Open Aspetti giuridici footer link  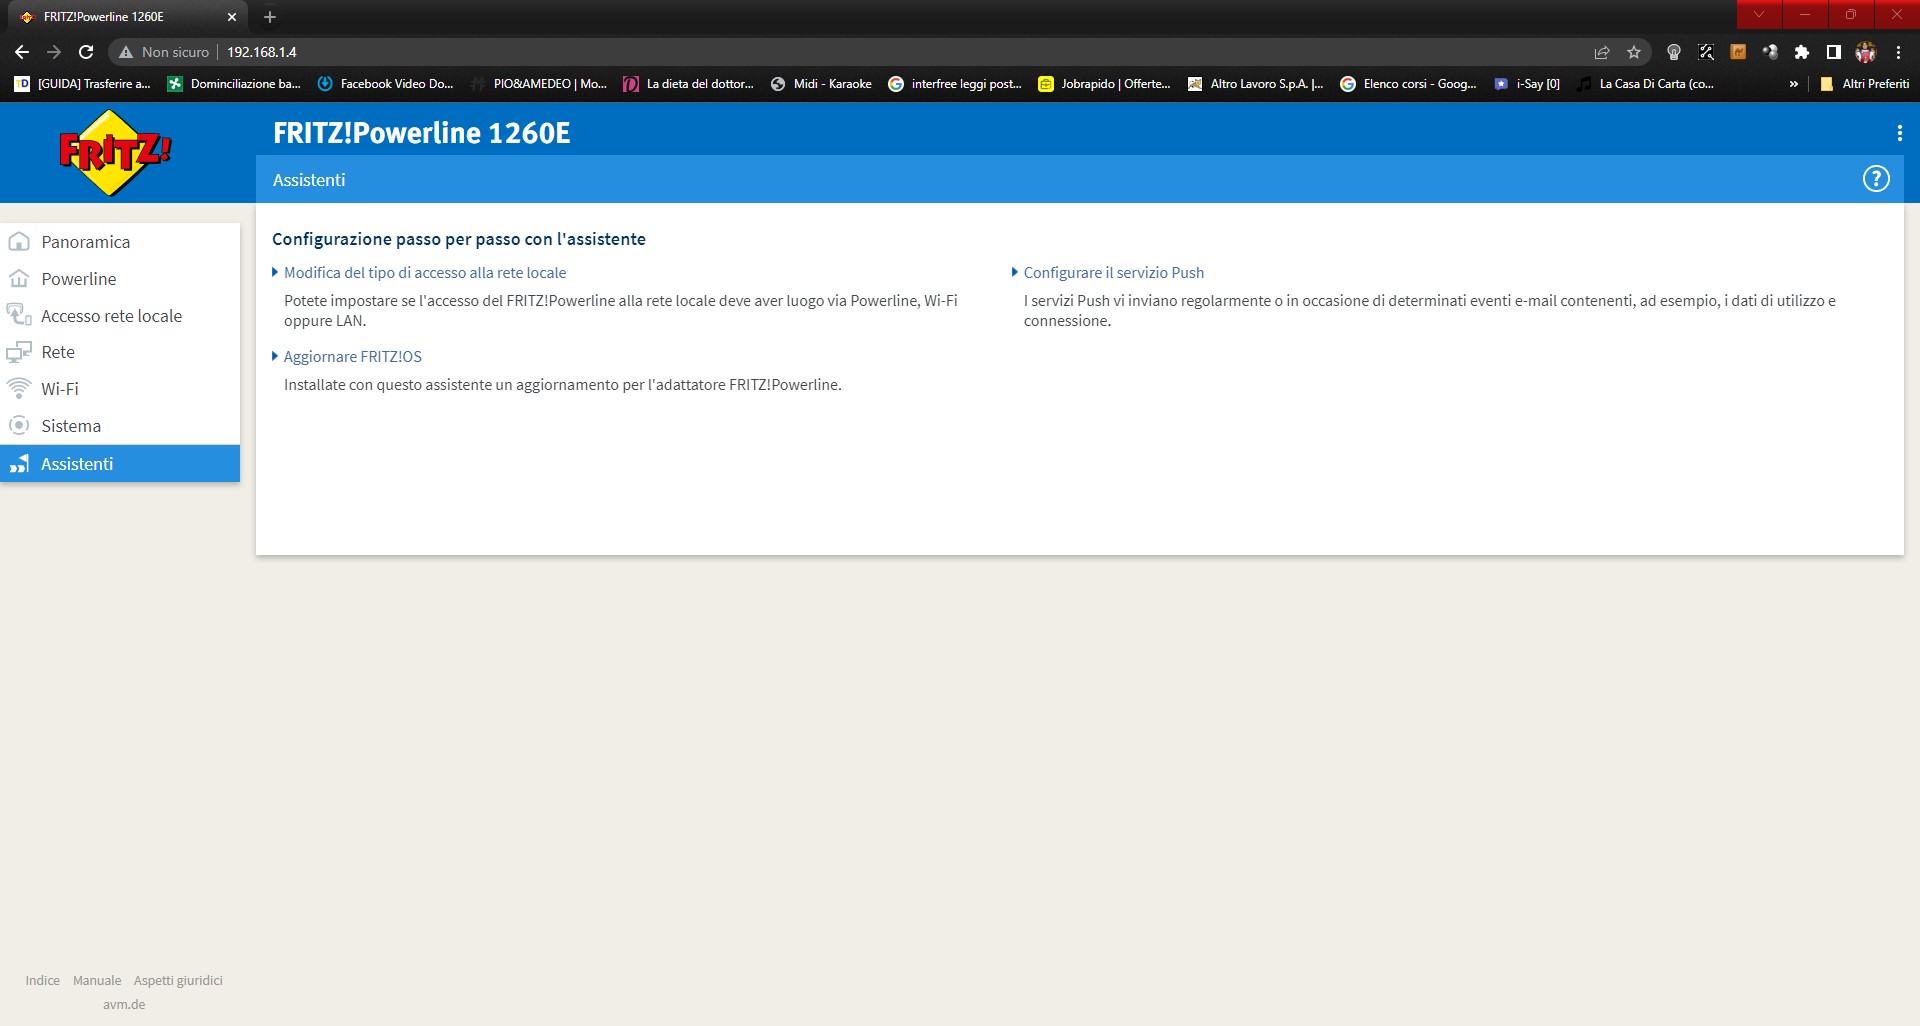pos(178,980)
